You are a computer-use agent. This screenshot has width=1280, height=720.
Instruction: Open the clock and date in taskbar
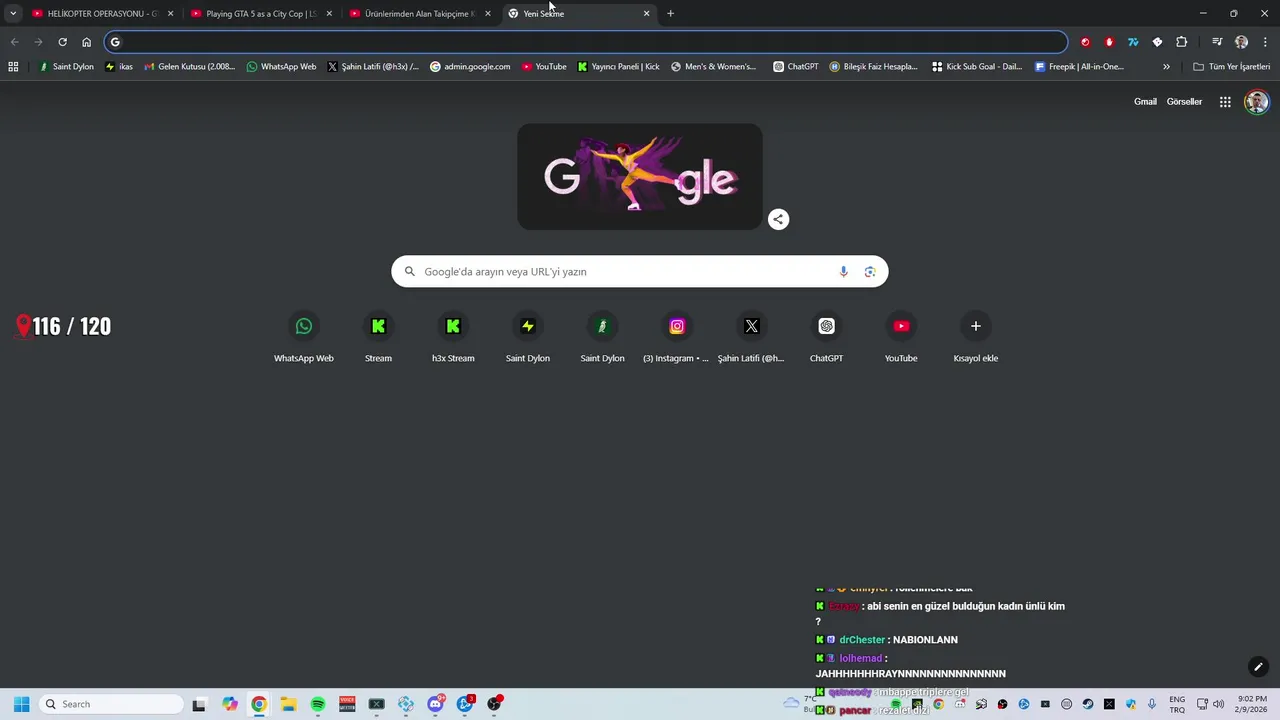[x=1252, y=704]
